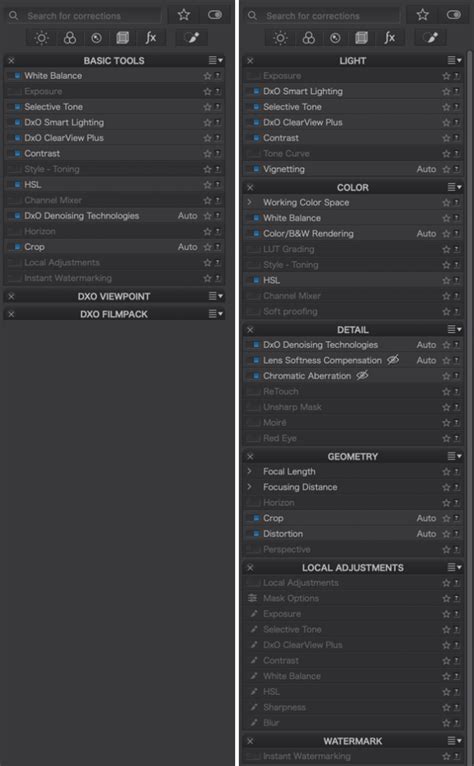Expand Focal Length chevron
This screenshot has height=766, width=474.
[250, 471]
